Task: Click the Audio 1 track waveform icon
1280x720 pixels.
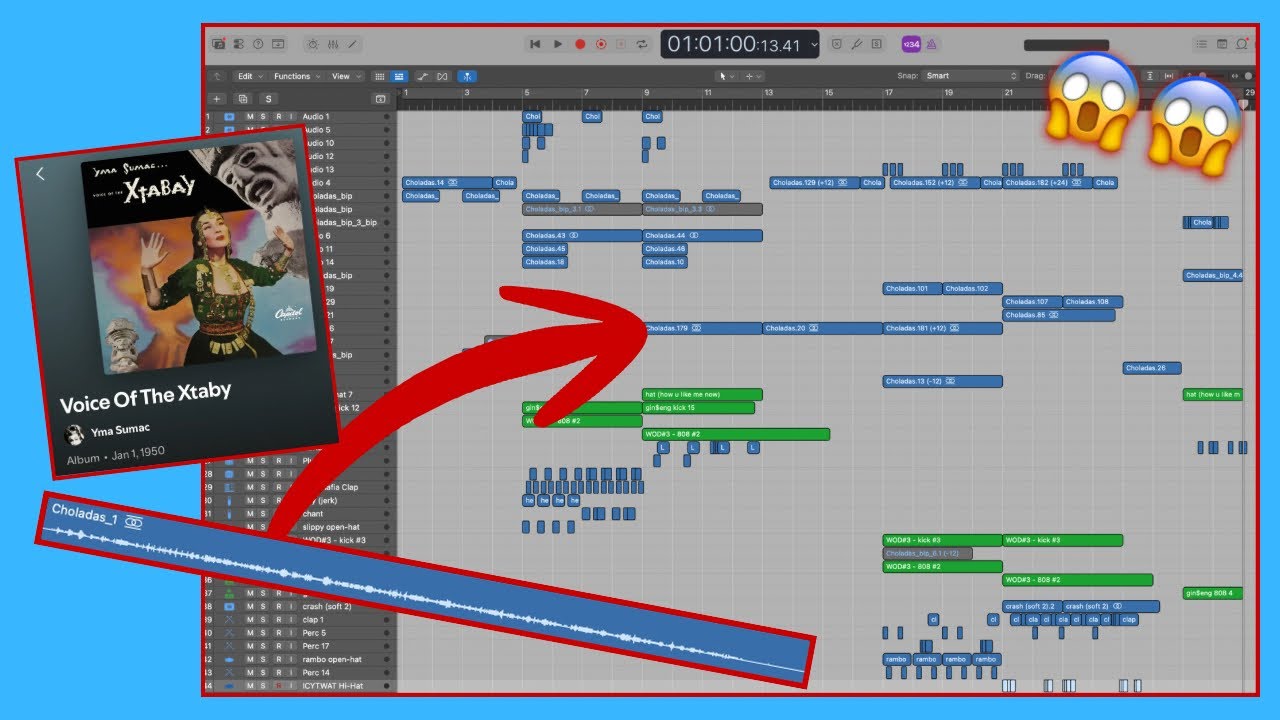Action: pos(229,117)
